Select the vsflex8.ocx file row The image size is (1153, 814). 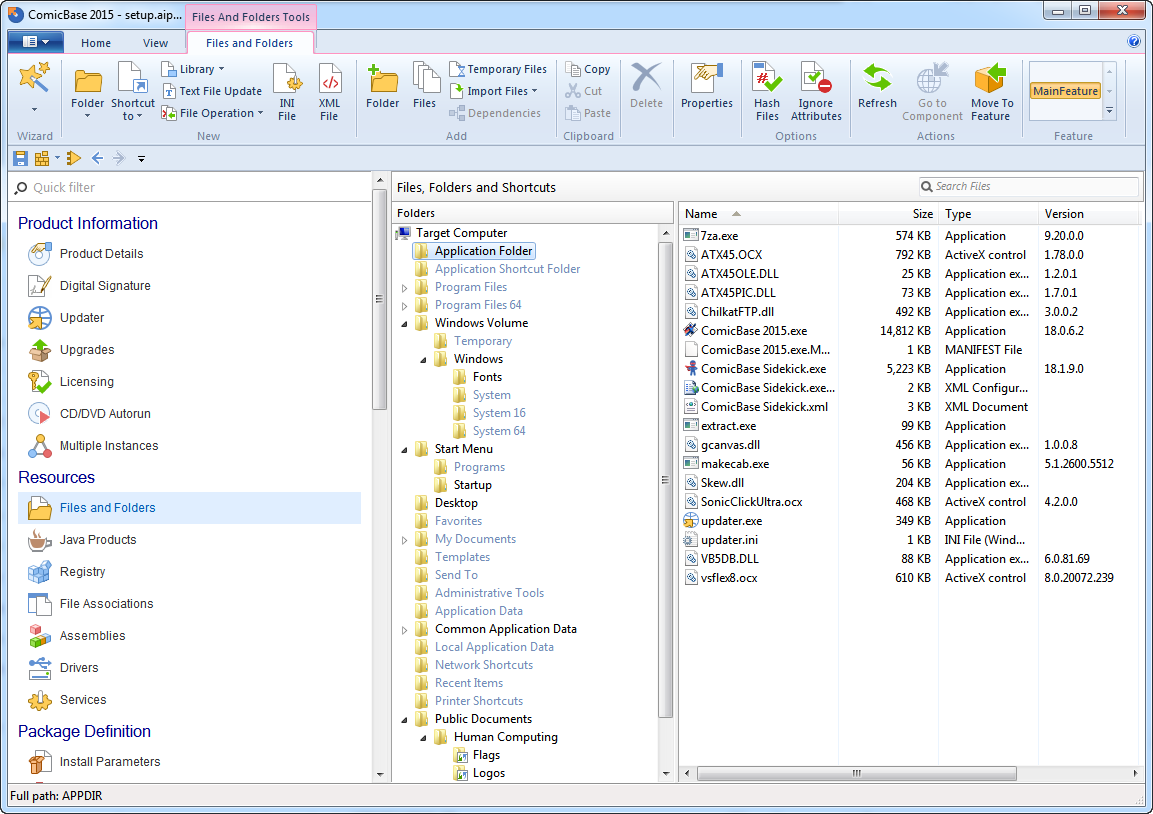click(909, 578)
